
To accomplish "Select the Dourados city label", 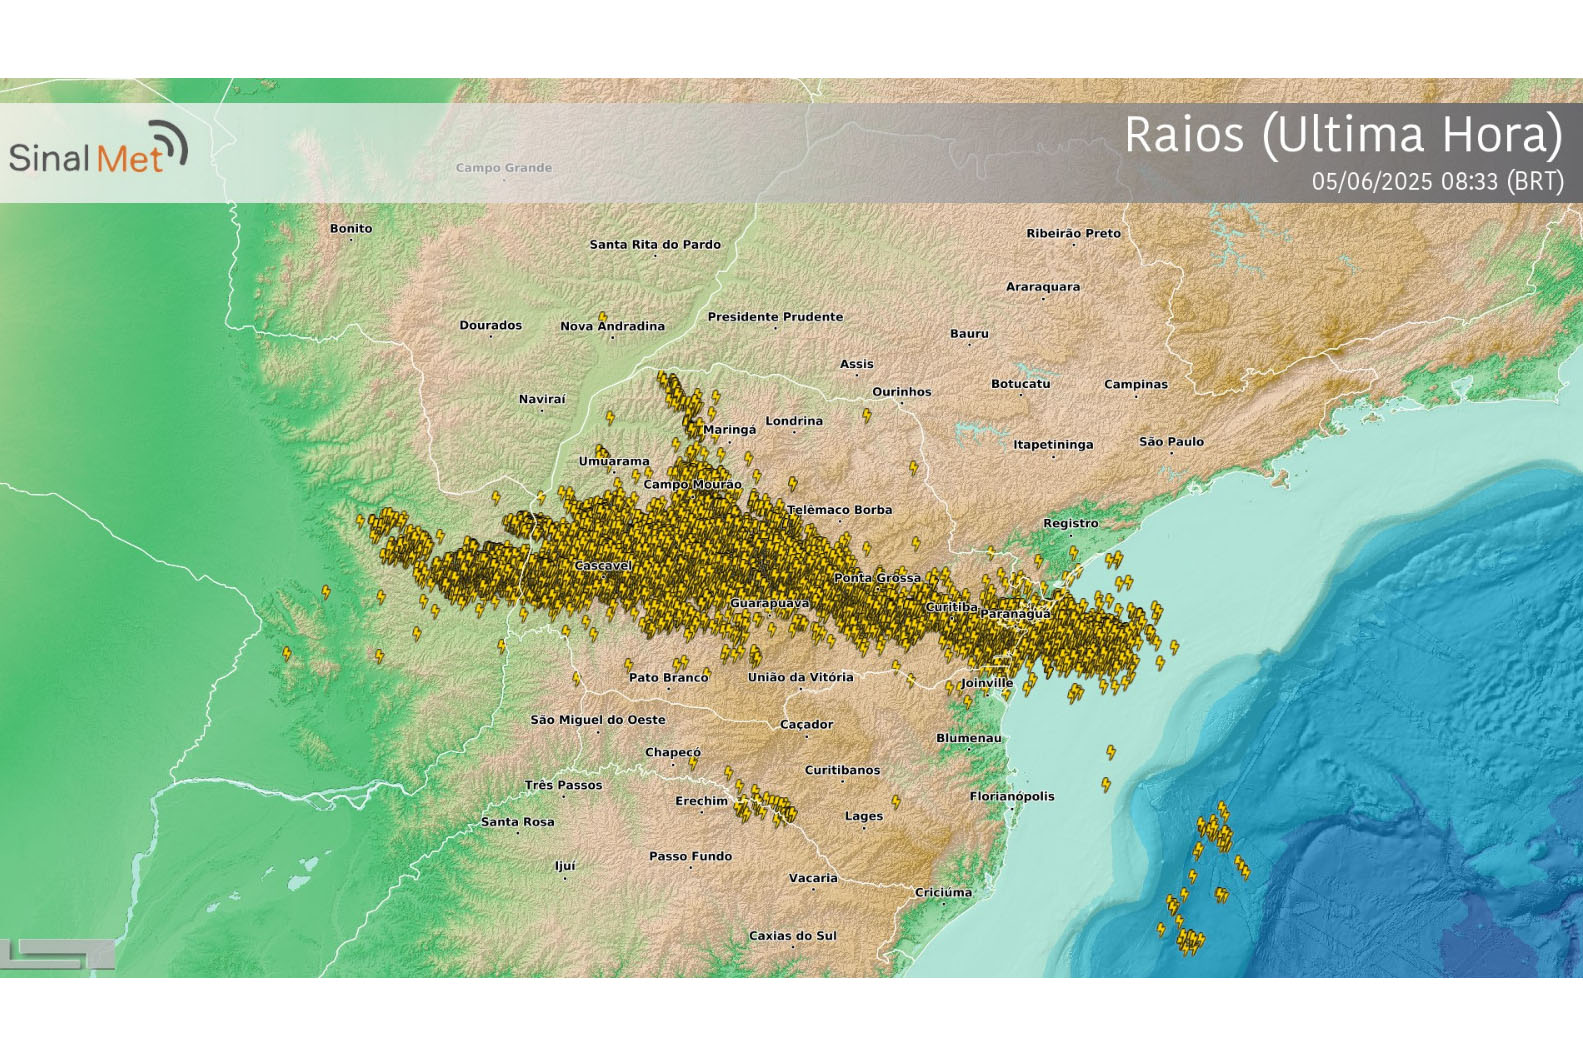I will pyautogui.click(x=490, y=326).
